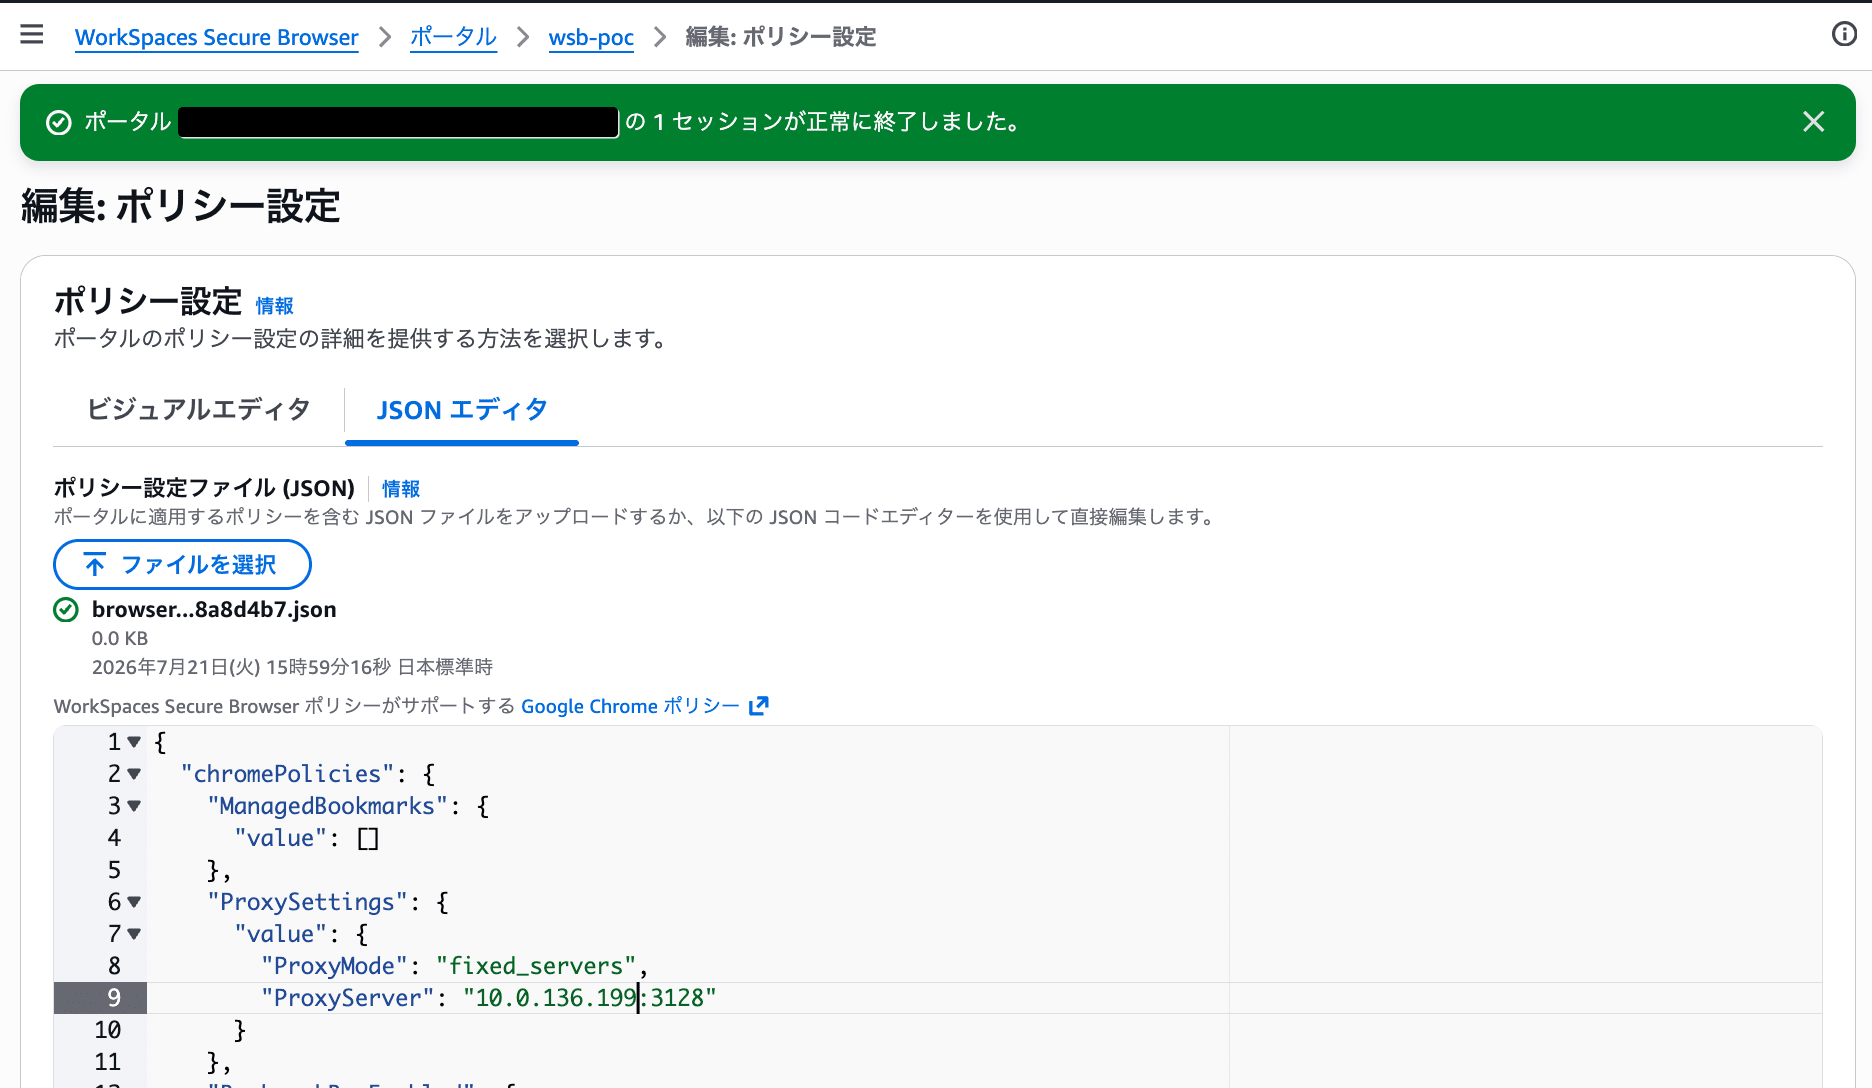The height and width of the screenshot is (1088, 1872).
Task: Click the green check icon beside browser...8a8d4b7.json
Action: pyautogui.click(x=65, y=609)
